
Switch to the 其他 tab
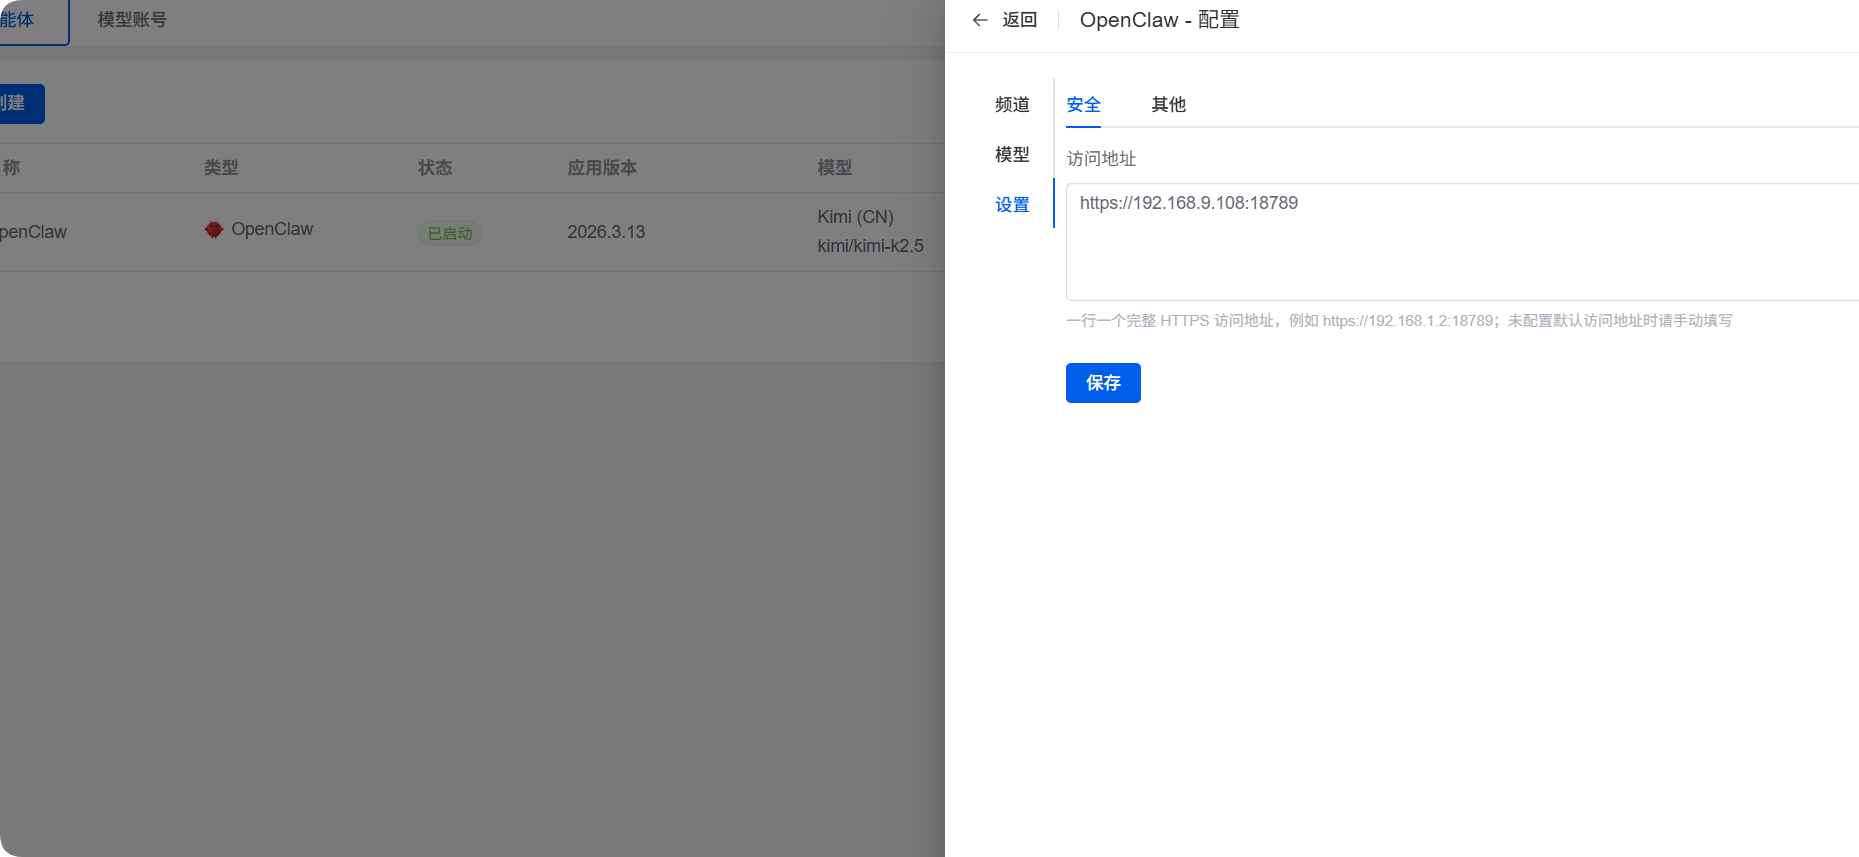1168,104
